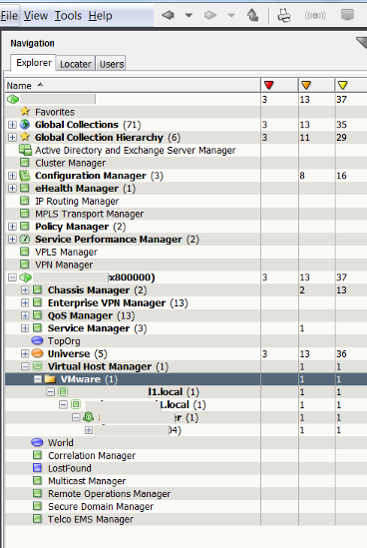
Task: Click the Favorites star icon
Action: click(25, 111)
